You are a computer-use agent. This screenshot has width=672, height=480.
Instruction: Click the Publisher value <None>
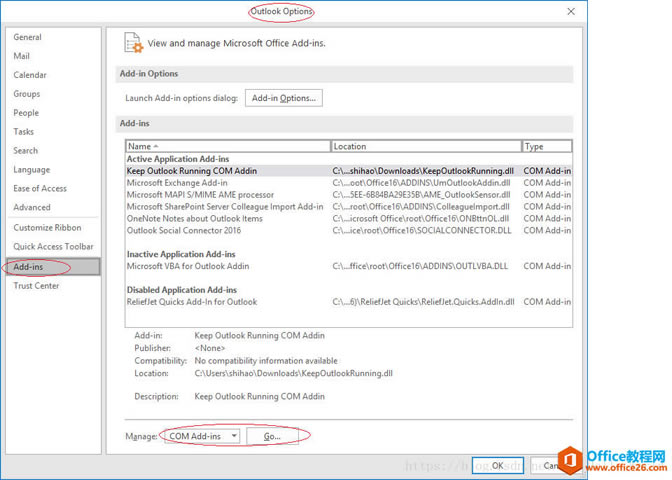coord(210,348)
